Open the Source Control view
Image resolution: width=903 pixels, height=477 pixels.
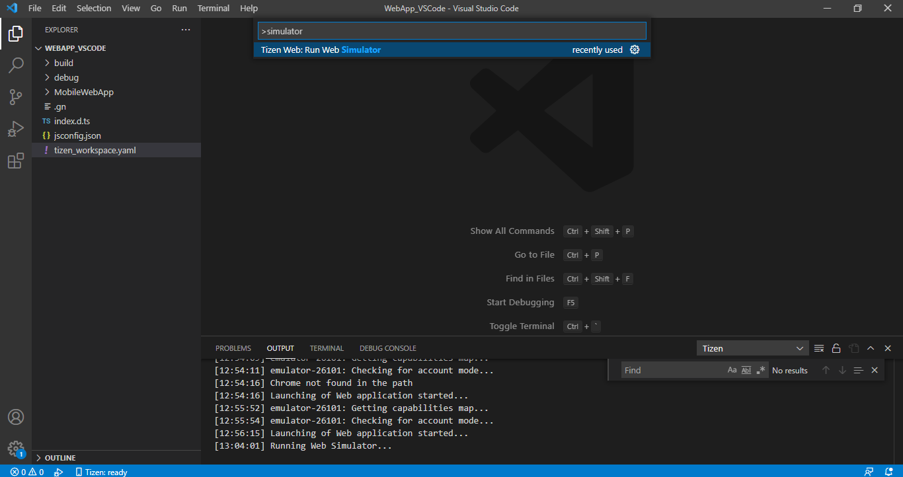pos(15,97)
